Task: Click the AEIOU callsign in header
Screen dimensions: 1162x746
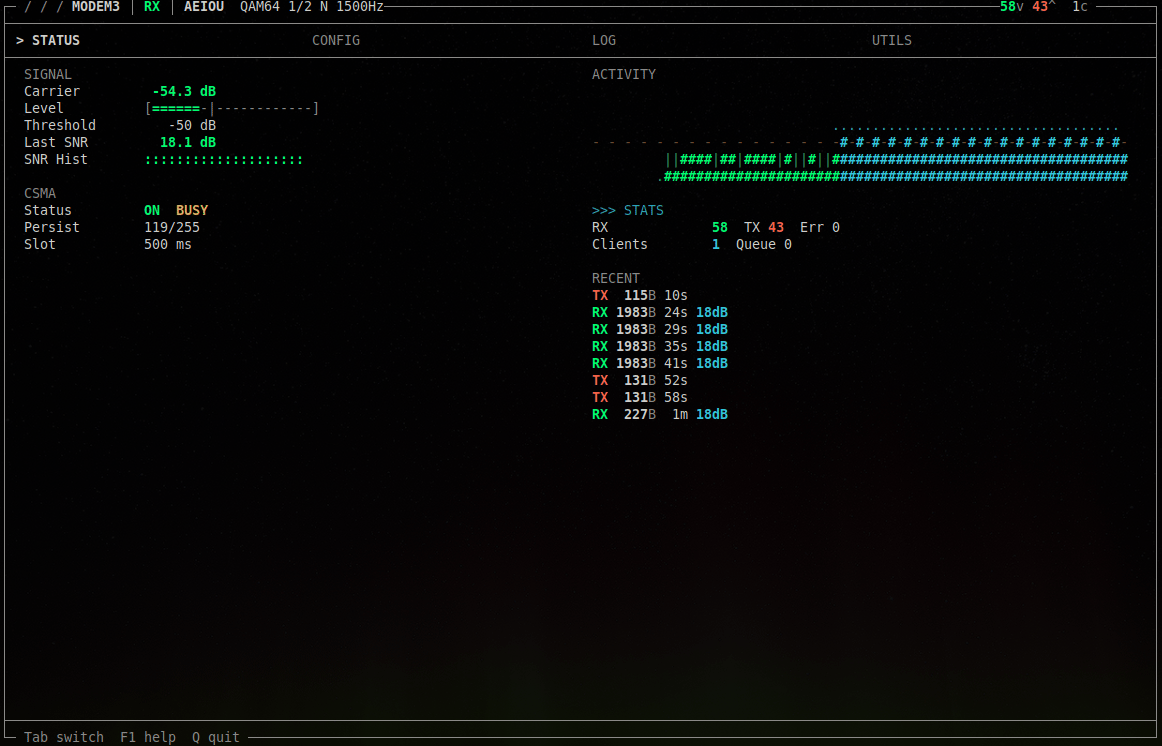Action: click(x=204, y=7)
